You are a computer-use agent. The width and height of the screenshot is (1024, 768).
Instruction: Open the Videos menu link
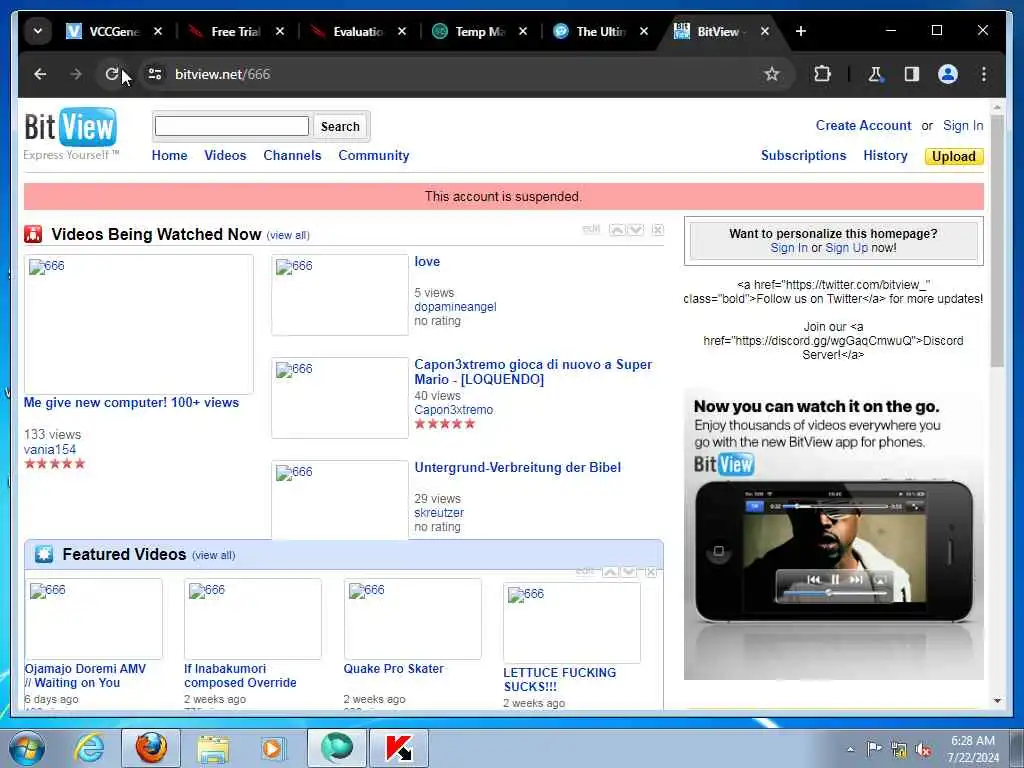tap(225, 155)
